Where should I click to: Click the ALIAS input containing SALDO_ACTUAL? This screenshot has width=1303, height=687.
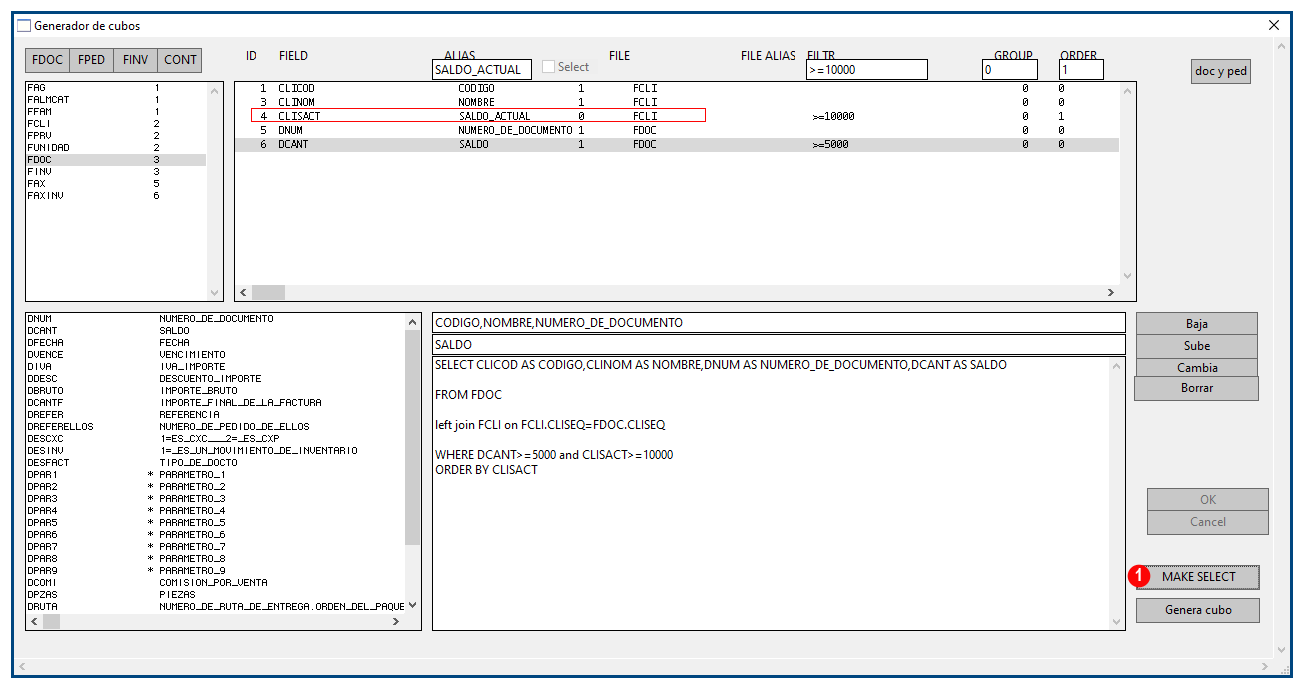(482, 70)
